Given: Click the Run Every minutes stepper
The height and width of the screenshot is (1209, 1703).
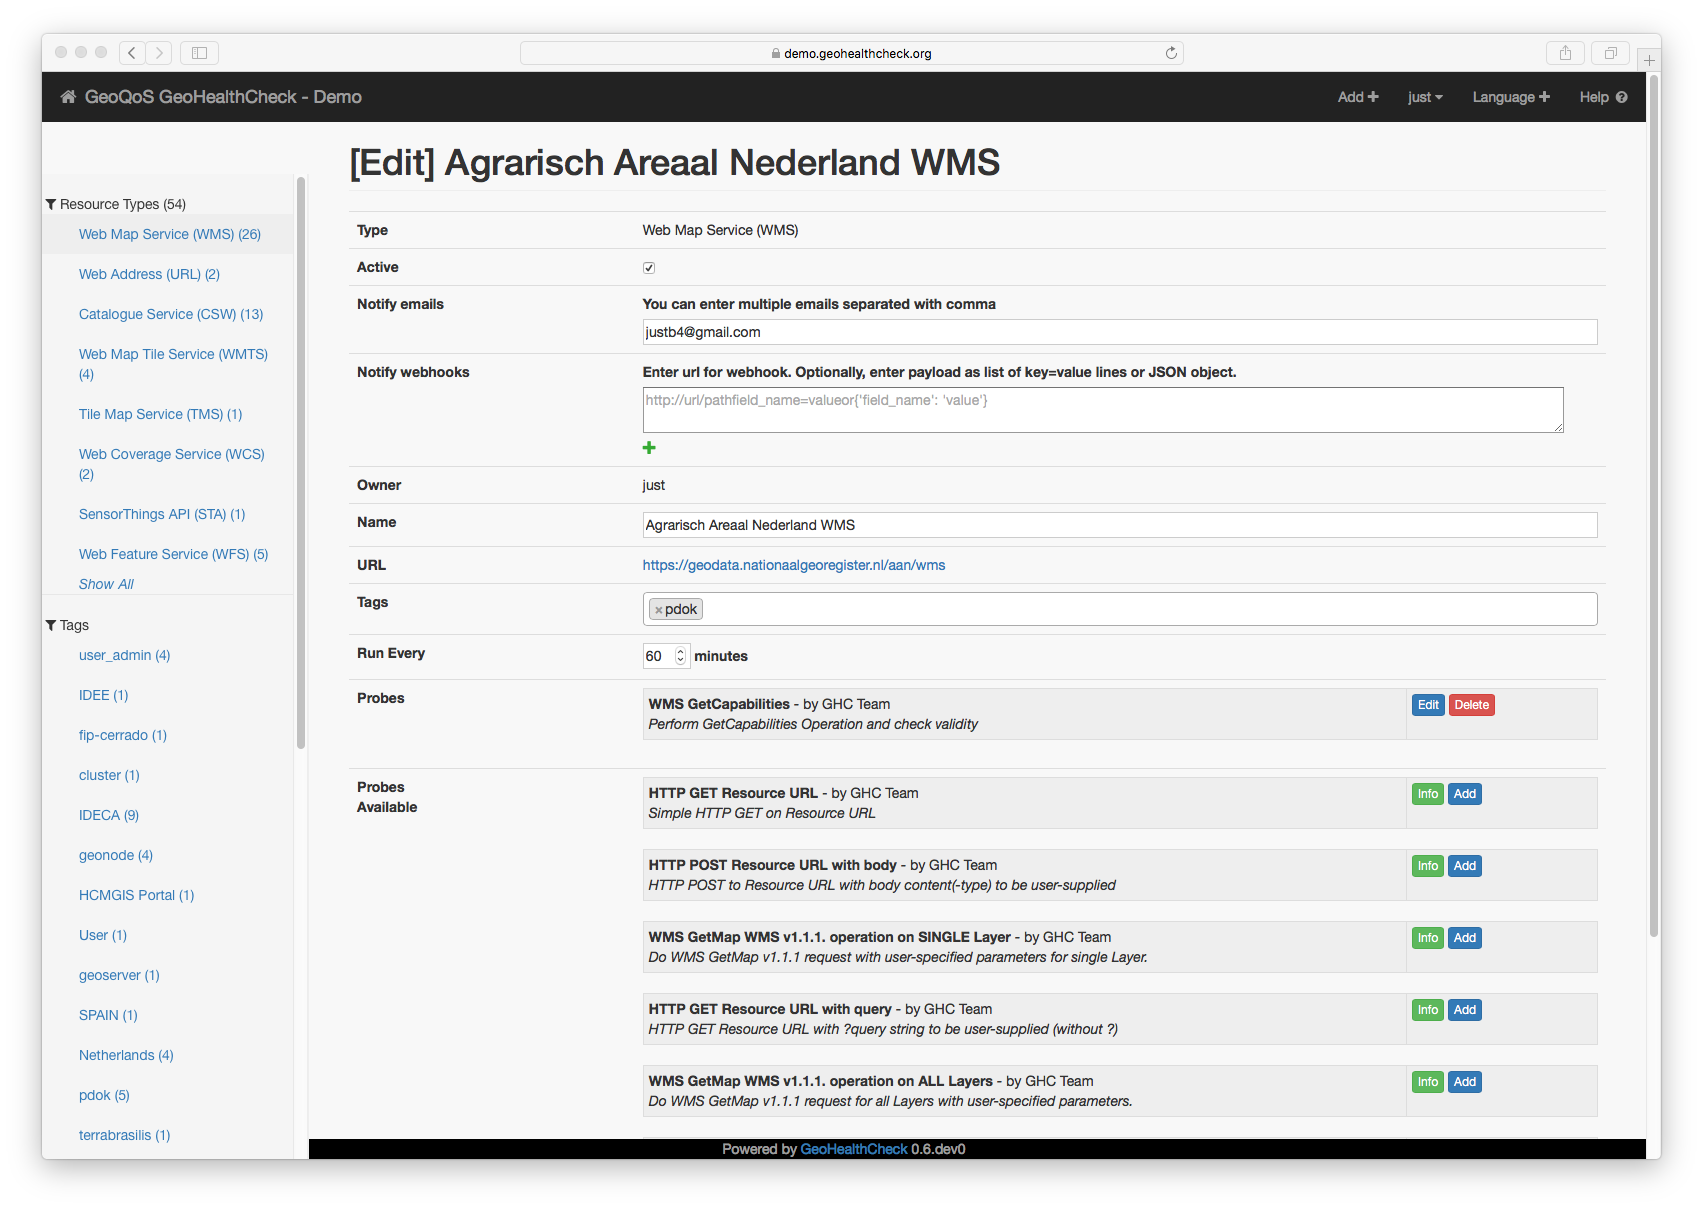Looking at the screenshot, I should (680, 656).
